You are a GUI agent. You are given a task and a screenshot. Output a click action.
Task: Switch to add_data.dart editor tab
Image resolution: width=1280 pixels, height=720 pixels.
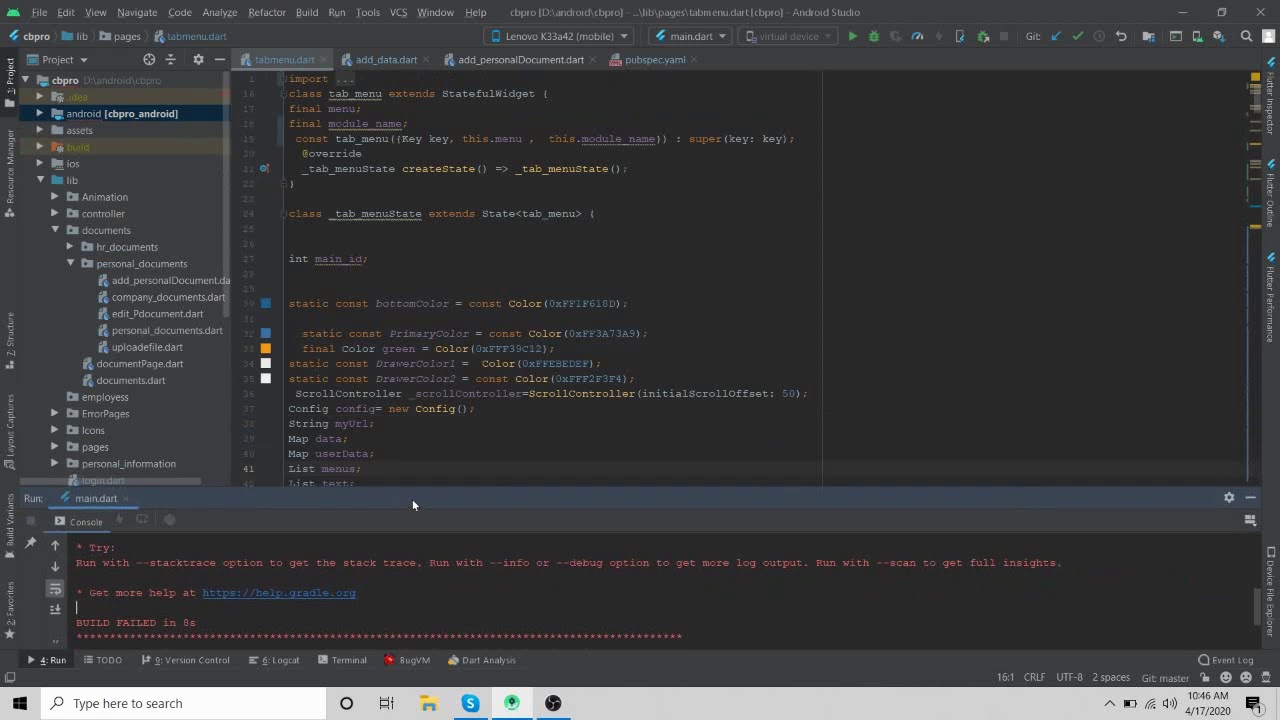pyautogui.click(x=386, y=59)
